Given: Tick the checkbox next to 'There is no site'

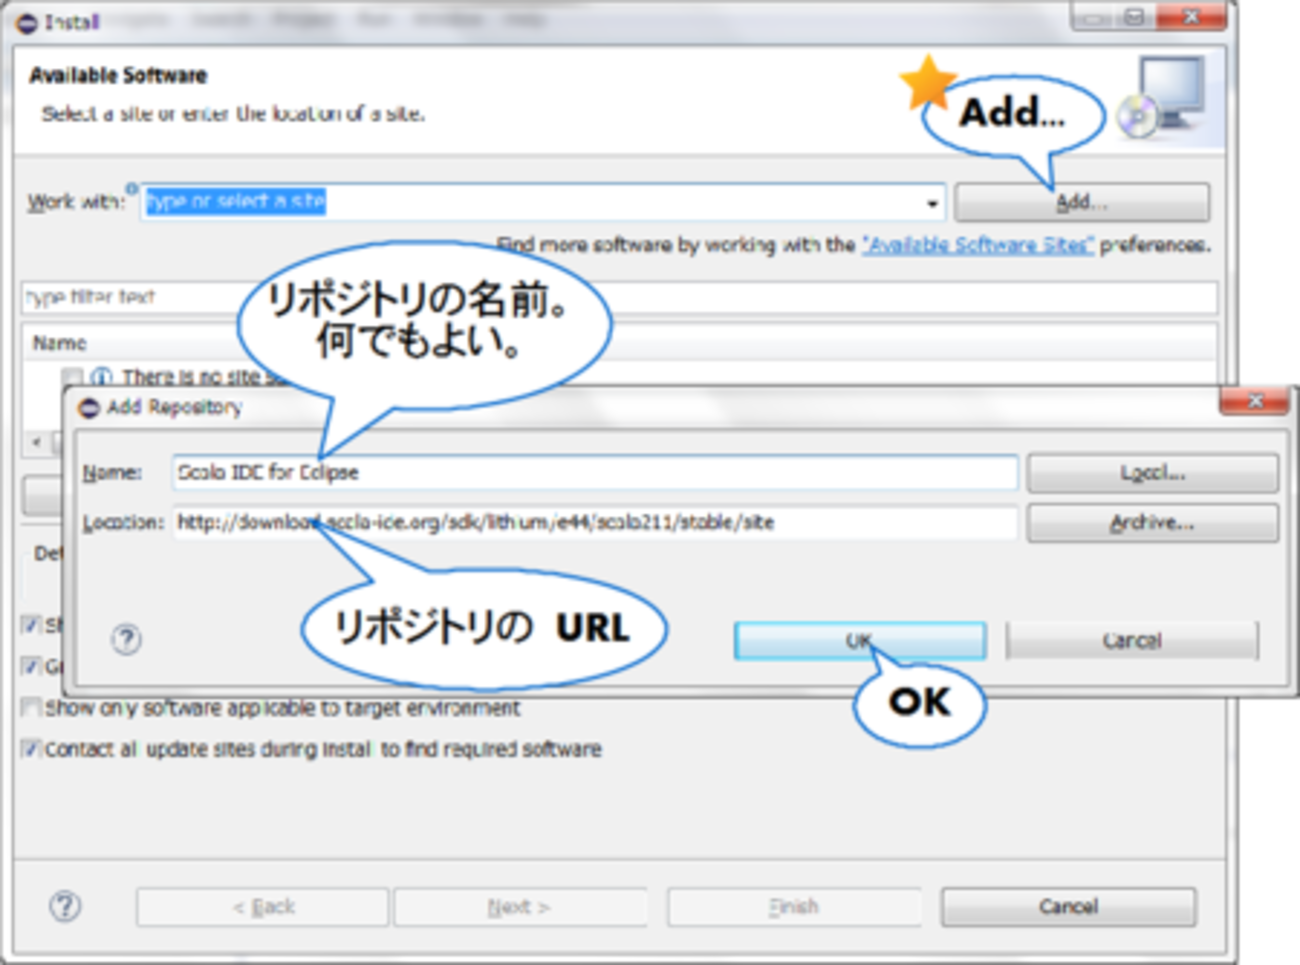Looking at the screenshot, I should pyautogui.click(x=72, y=377).
